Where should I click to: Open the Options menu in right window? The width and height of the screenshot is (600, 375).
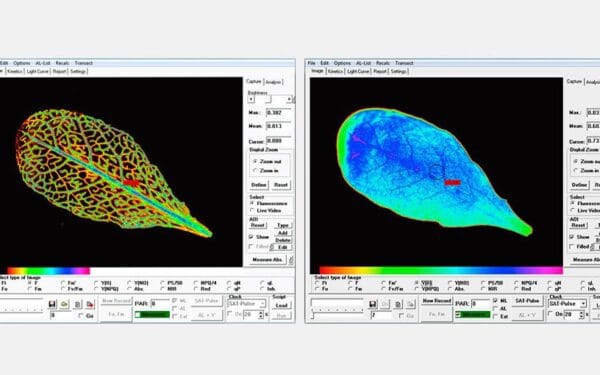[x=342, y=63]
